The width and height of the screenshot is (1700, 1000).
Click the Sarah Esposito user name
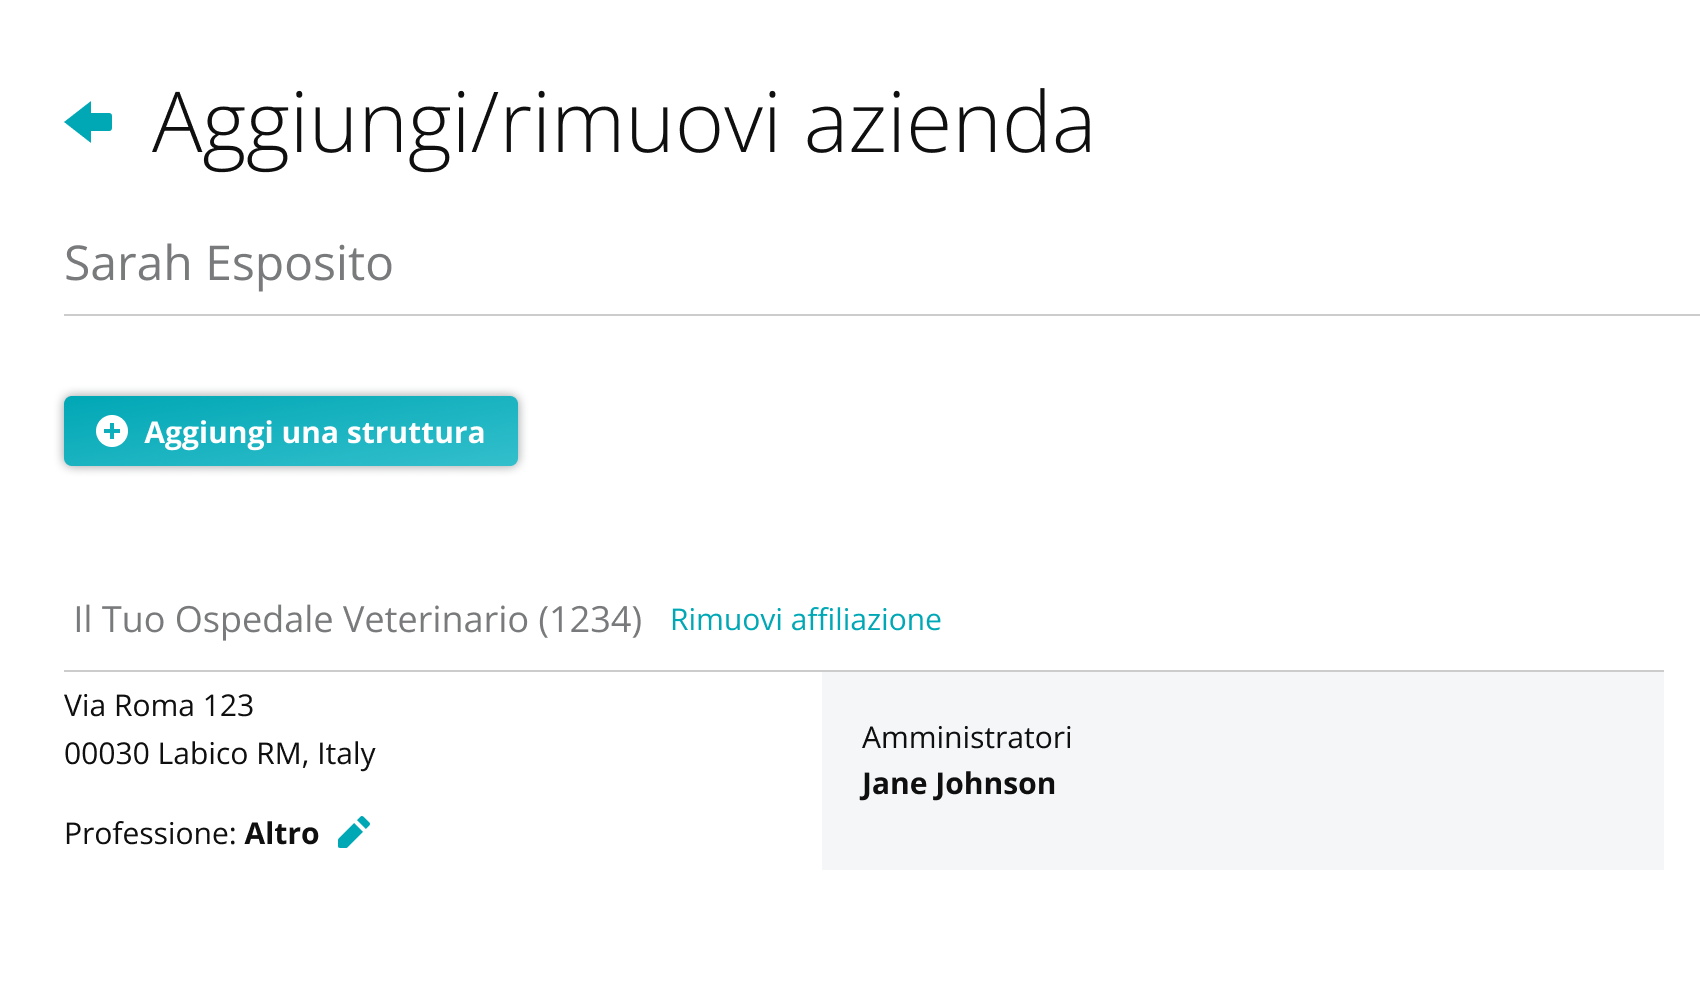(x=229, y=263)
